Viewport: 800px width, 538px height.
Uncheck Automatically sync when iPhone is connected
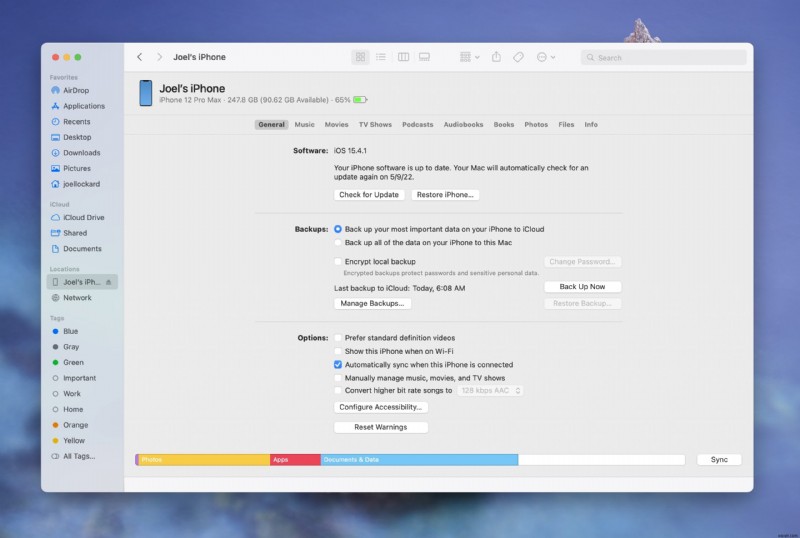[x=338, y=365]
